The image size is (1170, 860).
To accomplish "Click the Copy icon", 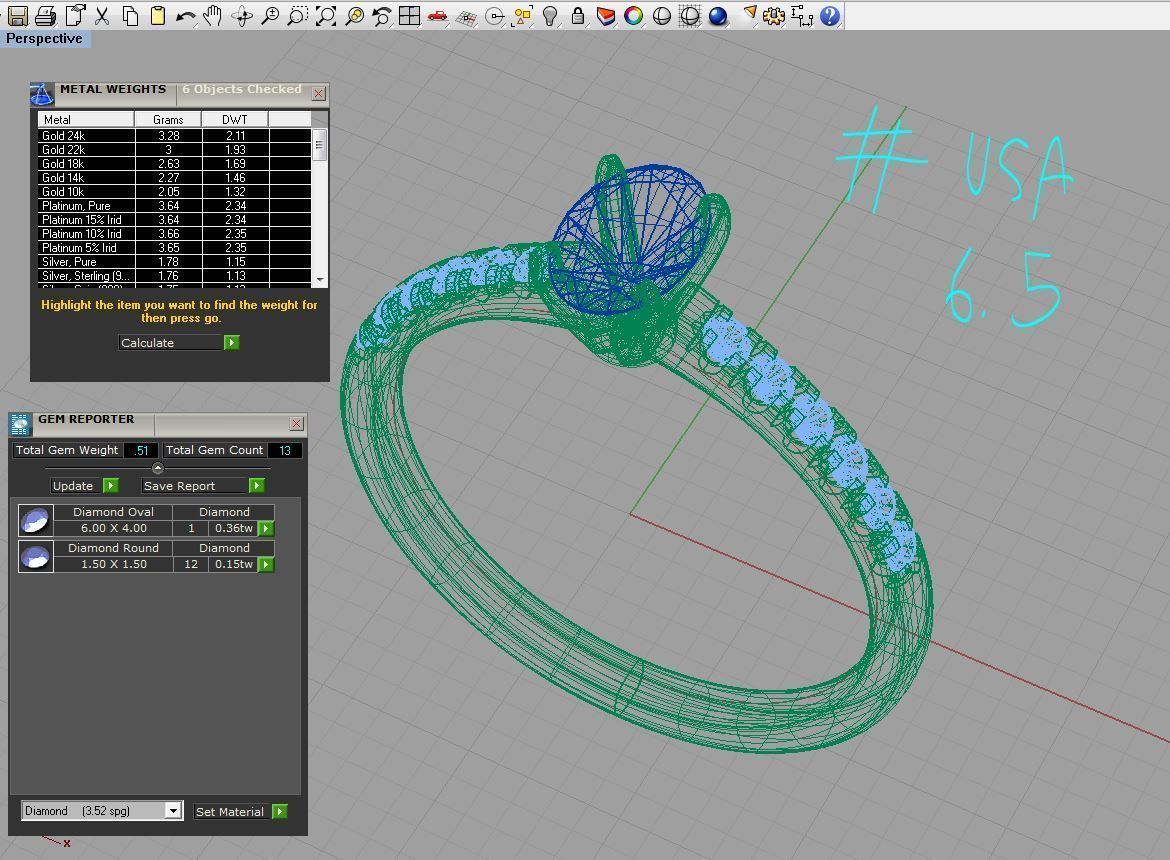I will [131, 16].
